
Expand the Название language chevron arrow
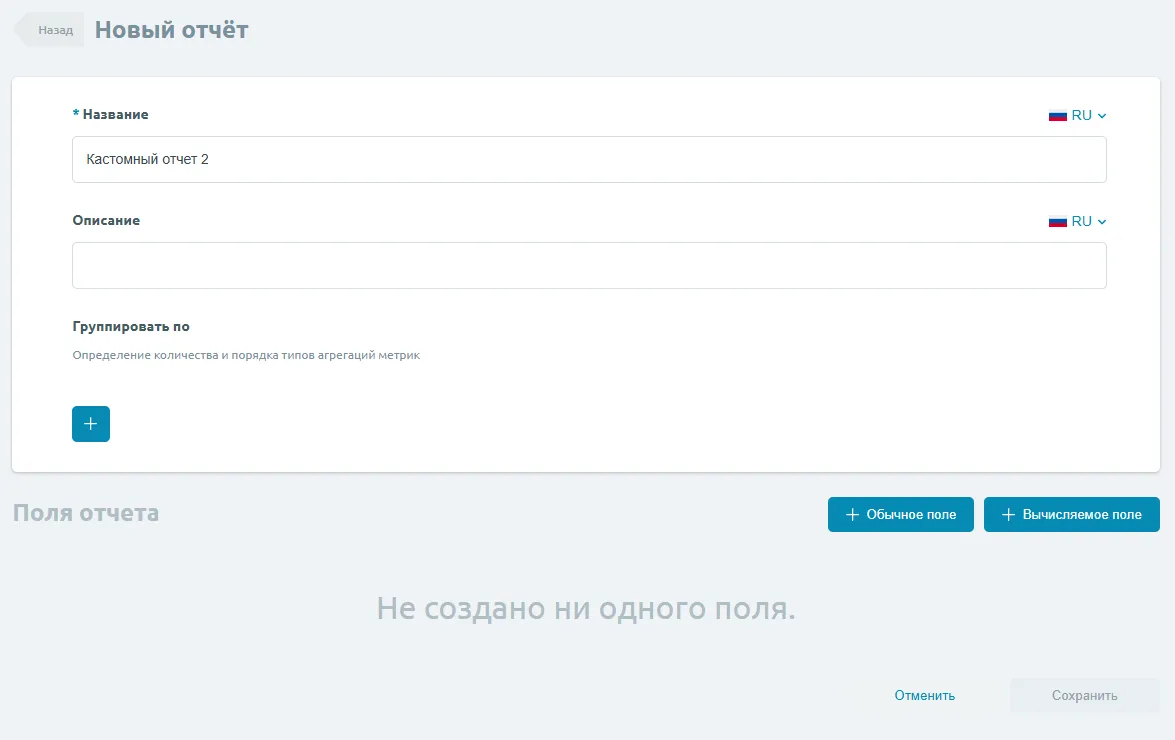[1102, 116]
